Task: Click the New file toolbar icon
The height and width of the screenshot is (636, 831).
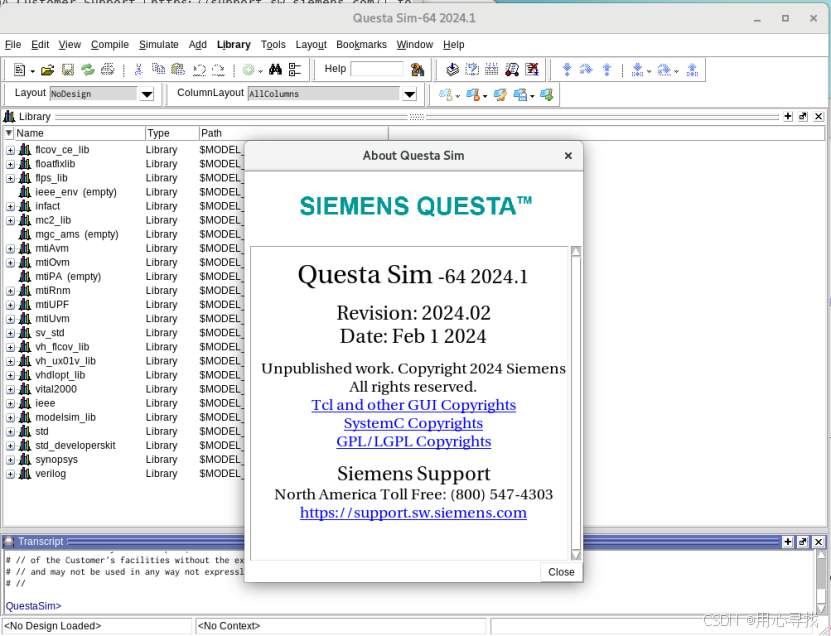Action: pos(20,69)
